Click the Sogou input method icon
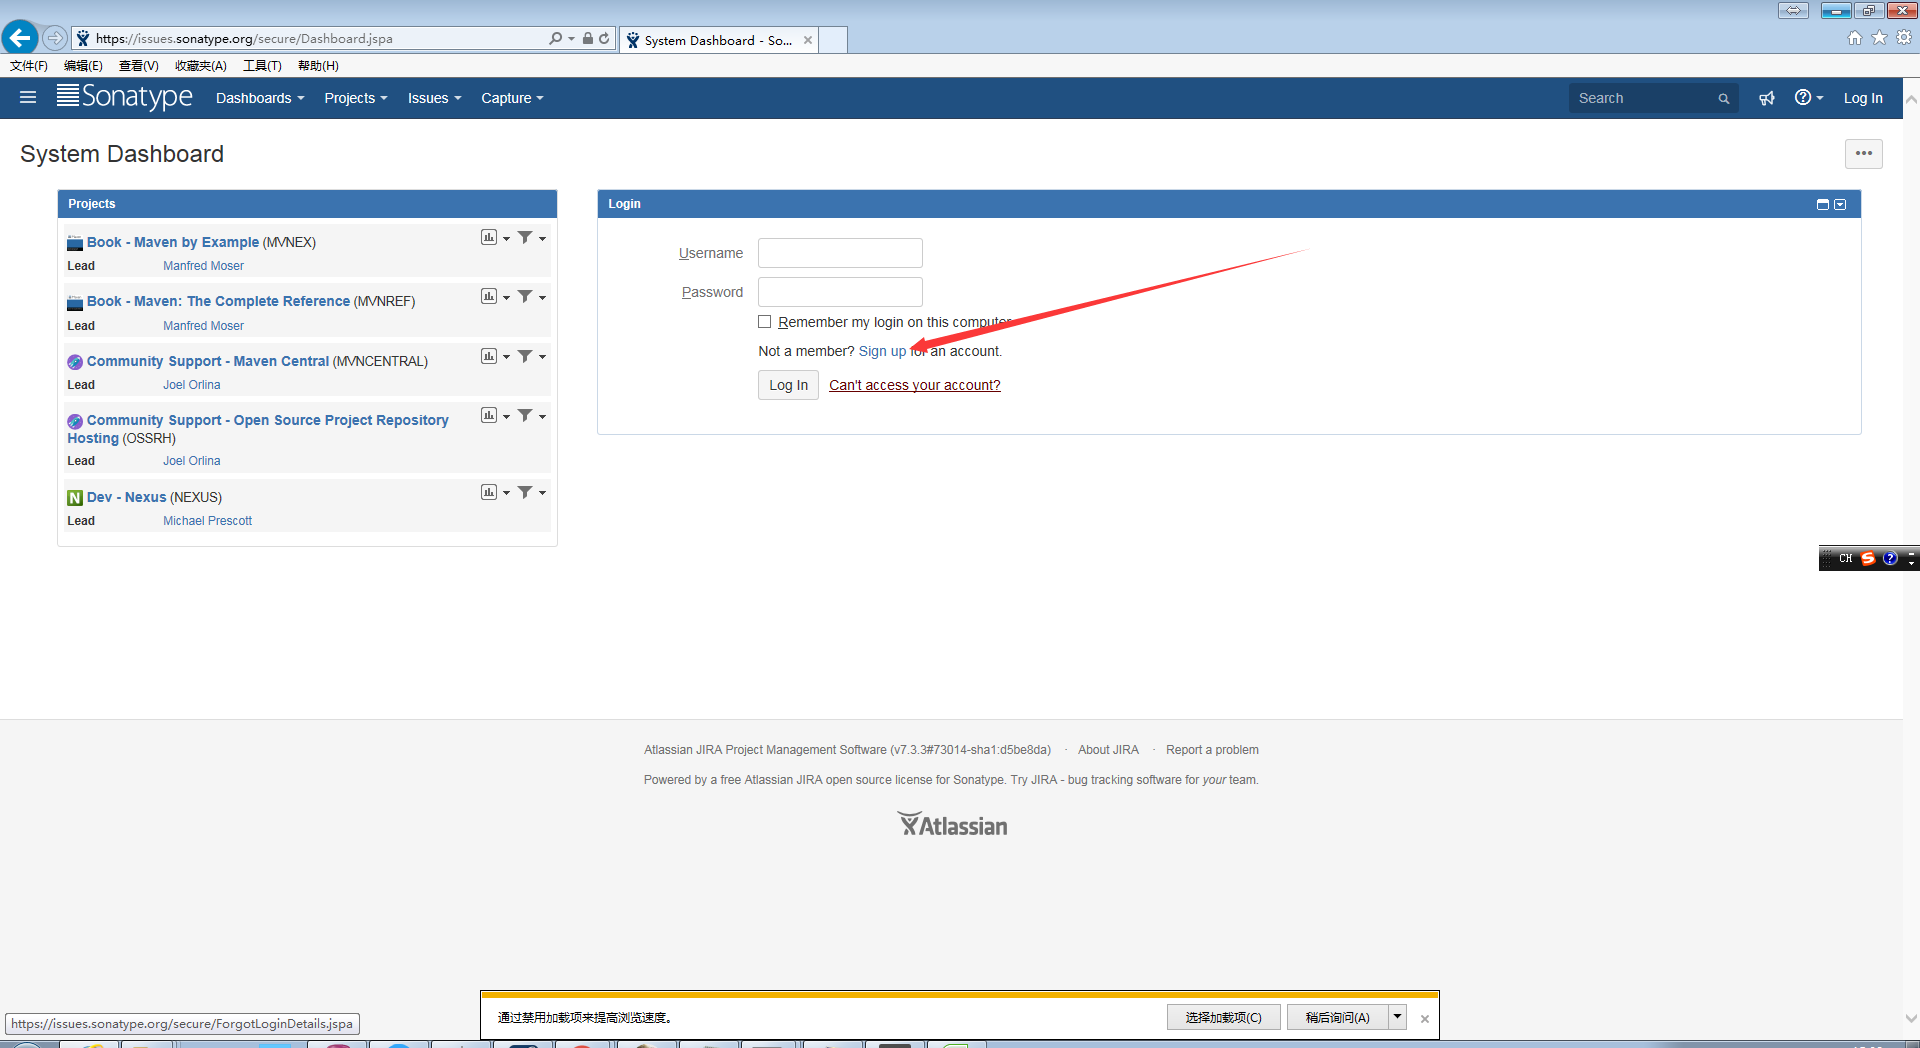Screen dimensions: 1920x1048 click(x=1867, y=558)
